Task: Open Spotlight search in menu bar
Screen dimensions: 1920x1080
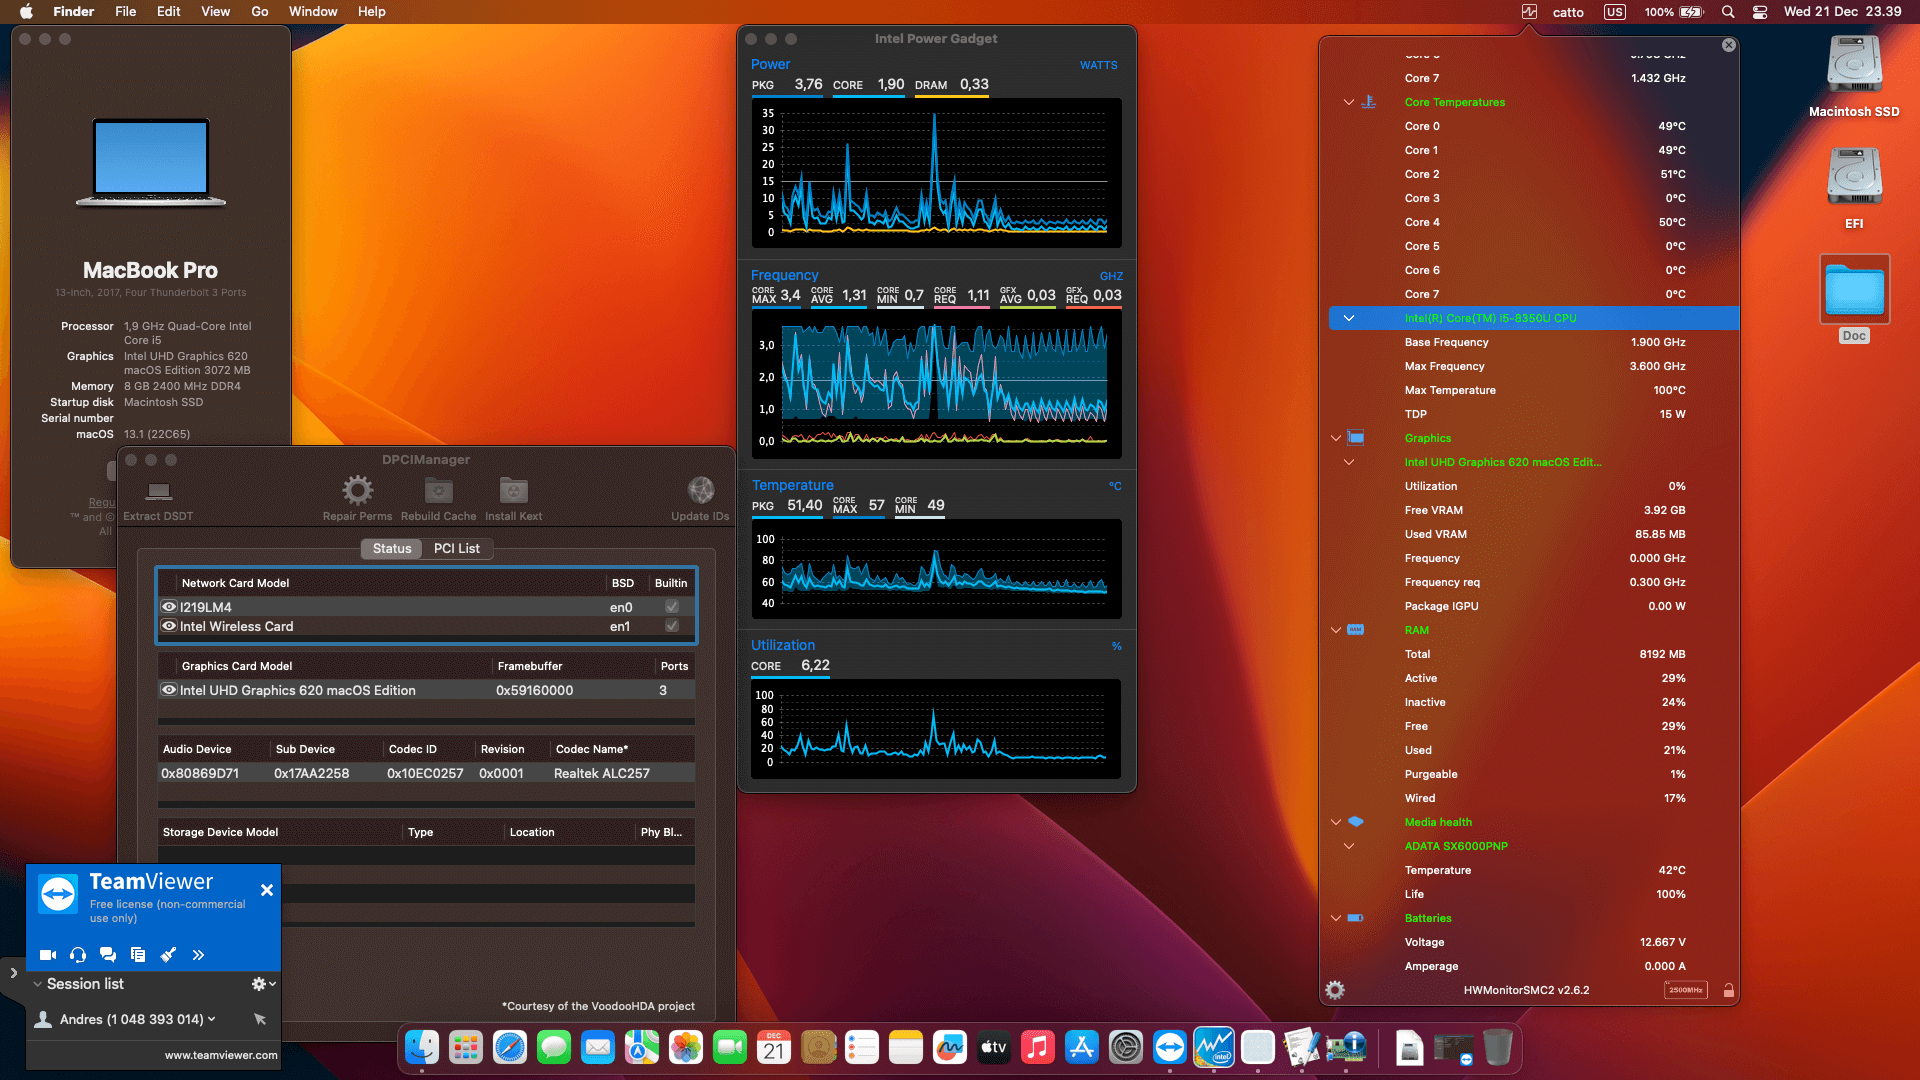Action: [x=1728, y=12]
